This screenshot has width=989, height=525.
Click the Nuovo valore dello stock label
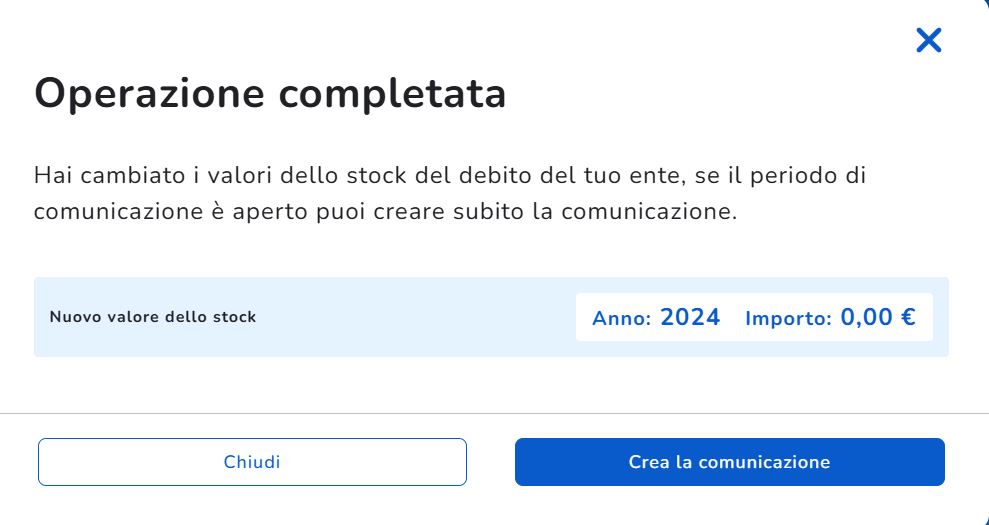tap(153, 317)
